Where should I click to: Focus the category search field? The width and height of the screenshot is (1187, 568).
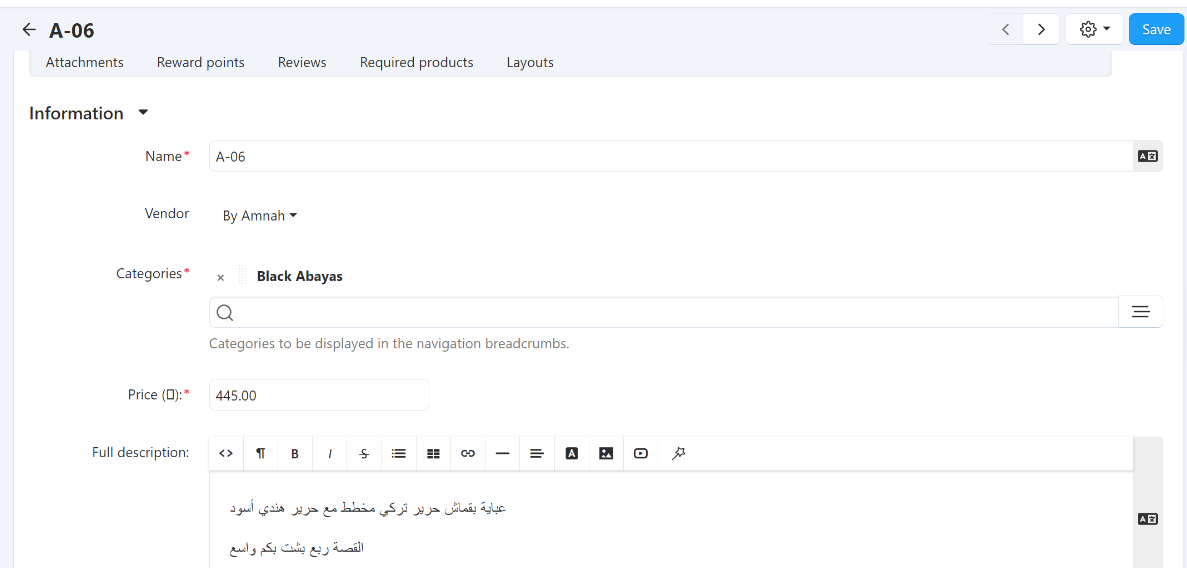[664, 312]
